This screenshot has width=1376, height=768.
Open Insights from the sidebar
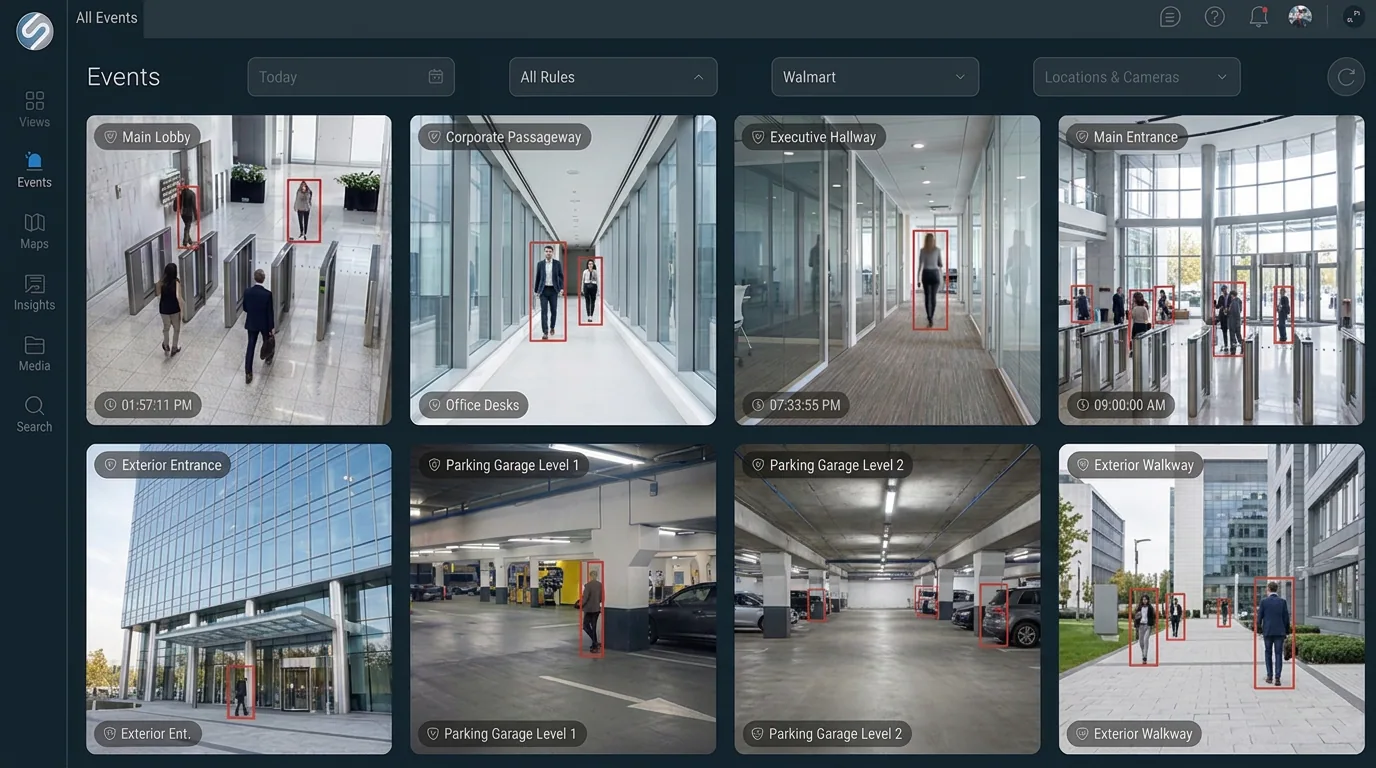coord(34,292)
